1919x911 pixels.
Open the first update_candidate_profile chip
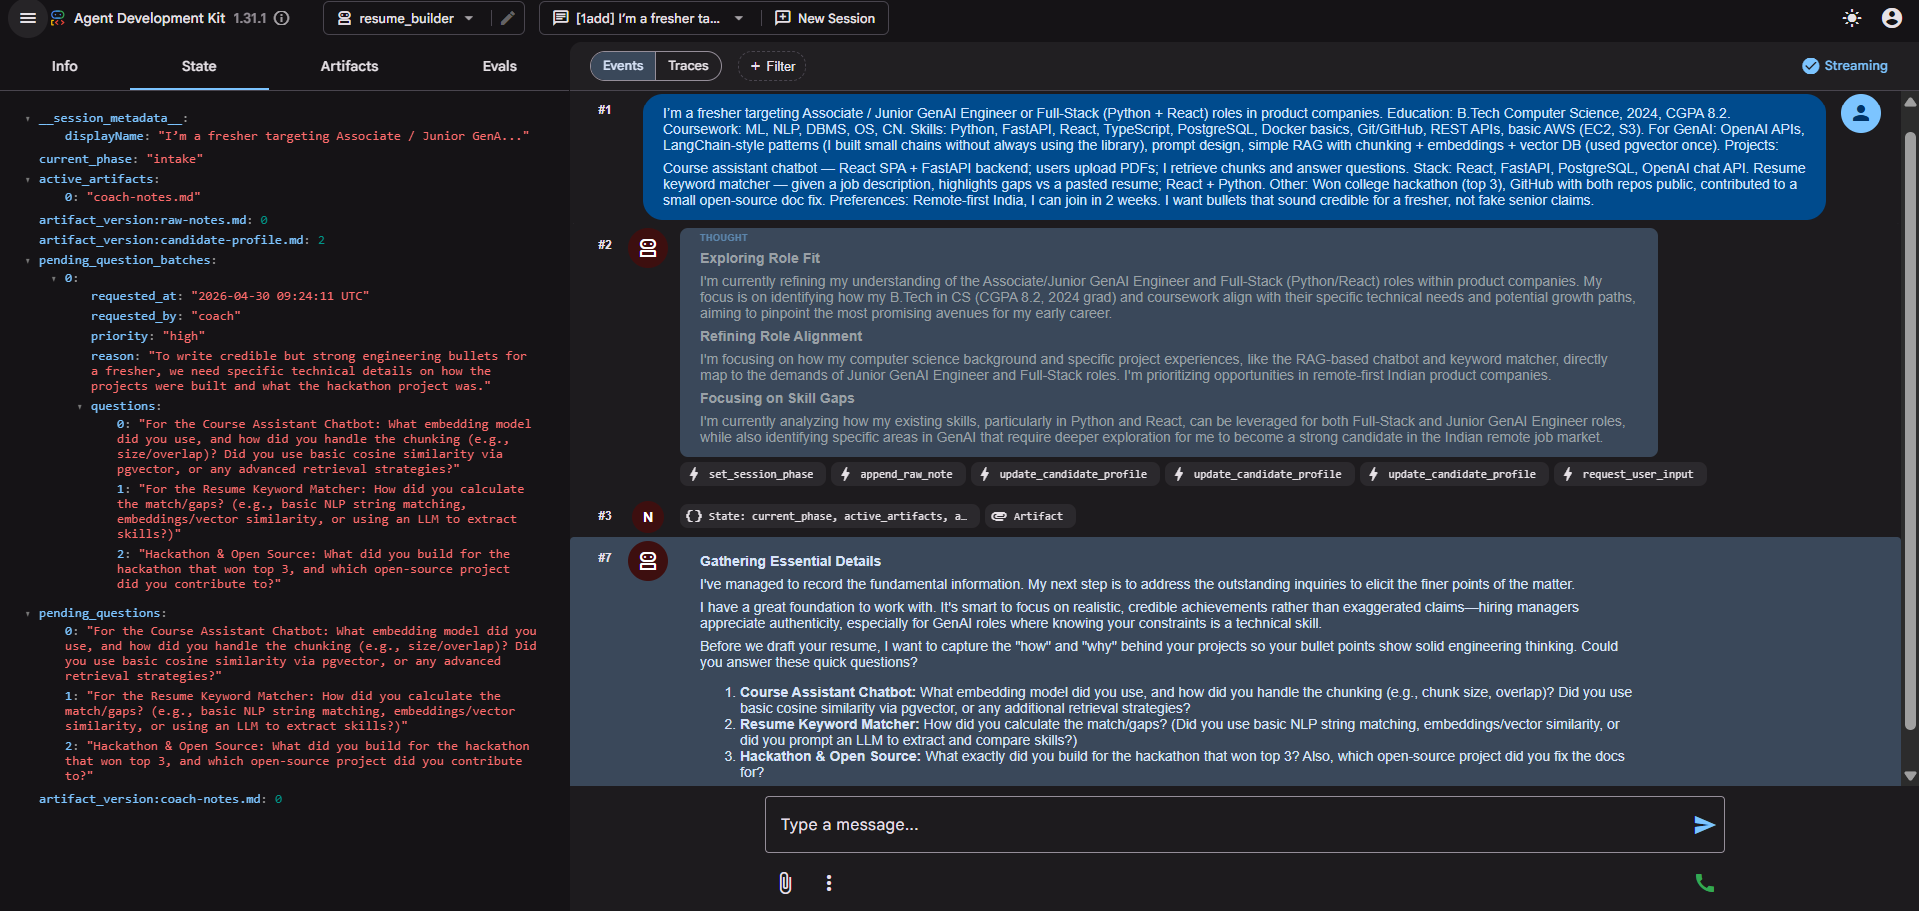1064,474
